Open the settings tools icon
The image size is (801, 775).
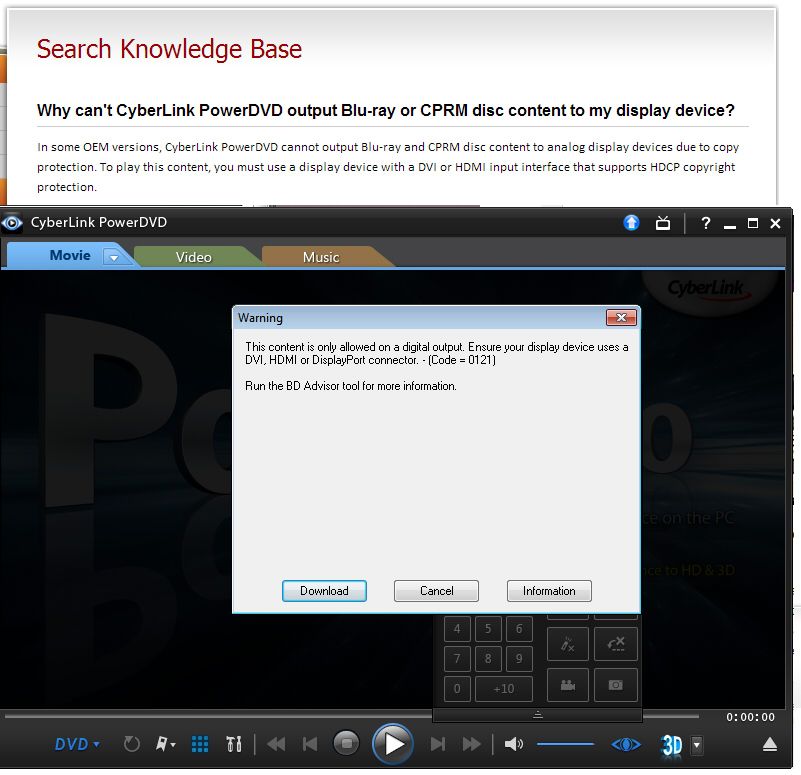click(235, 744)
